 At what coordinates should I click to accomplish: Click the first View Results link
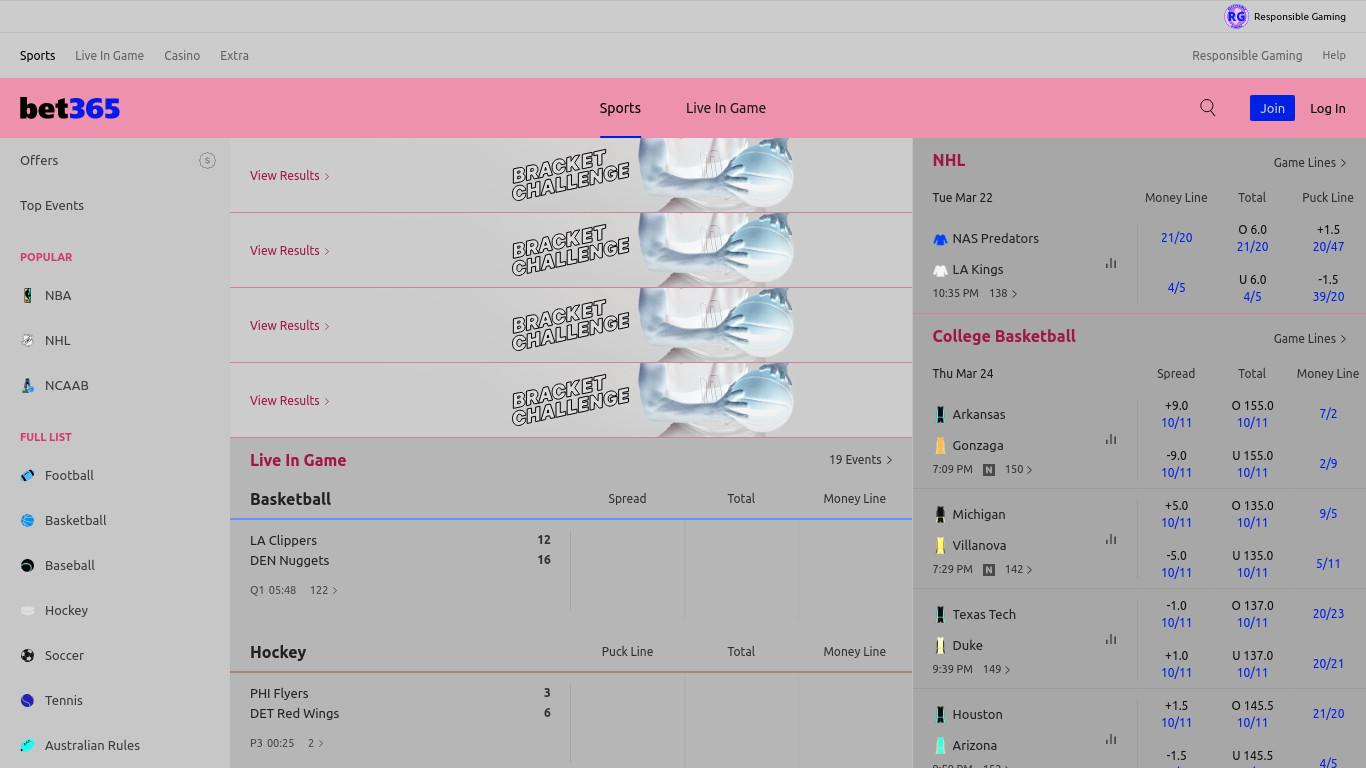290,175
